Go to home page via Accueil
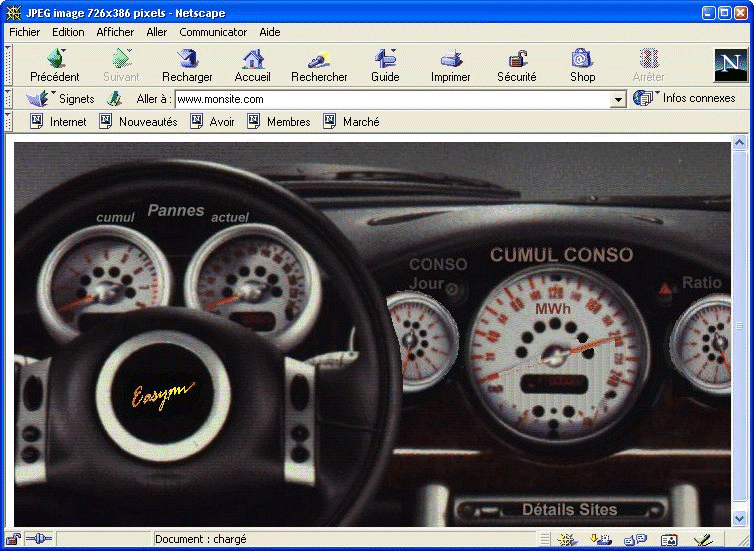This screenshot has height=551, width=754. click(252, 66)
